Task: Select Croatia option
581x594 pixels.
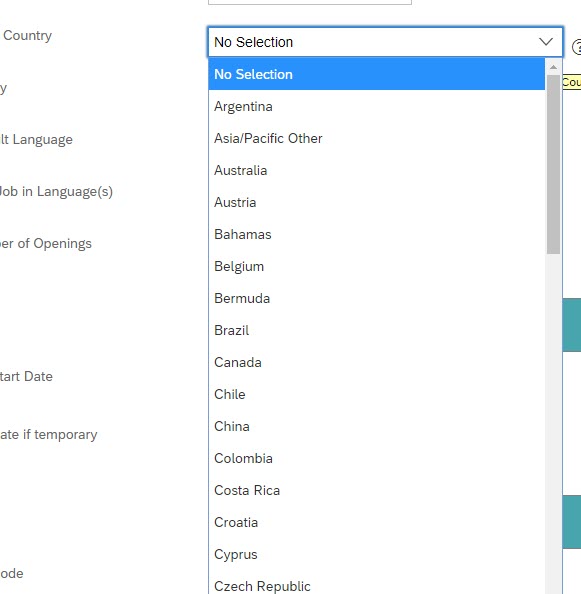Action: (x=376, y=522)
